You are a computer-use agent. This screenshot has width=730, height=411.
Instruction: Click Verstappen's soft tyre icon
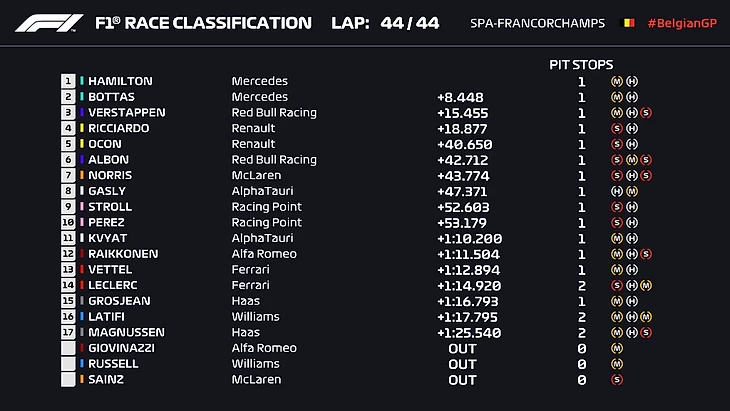[646, 113]
